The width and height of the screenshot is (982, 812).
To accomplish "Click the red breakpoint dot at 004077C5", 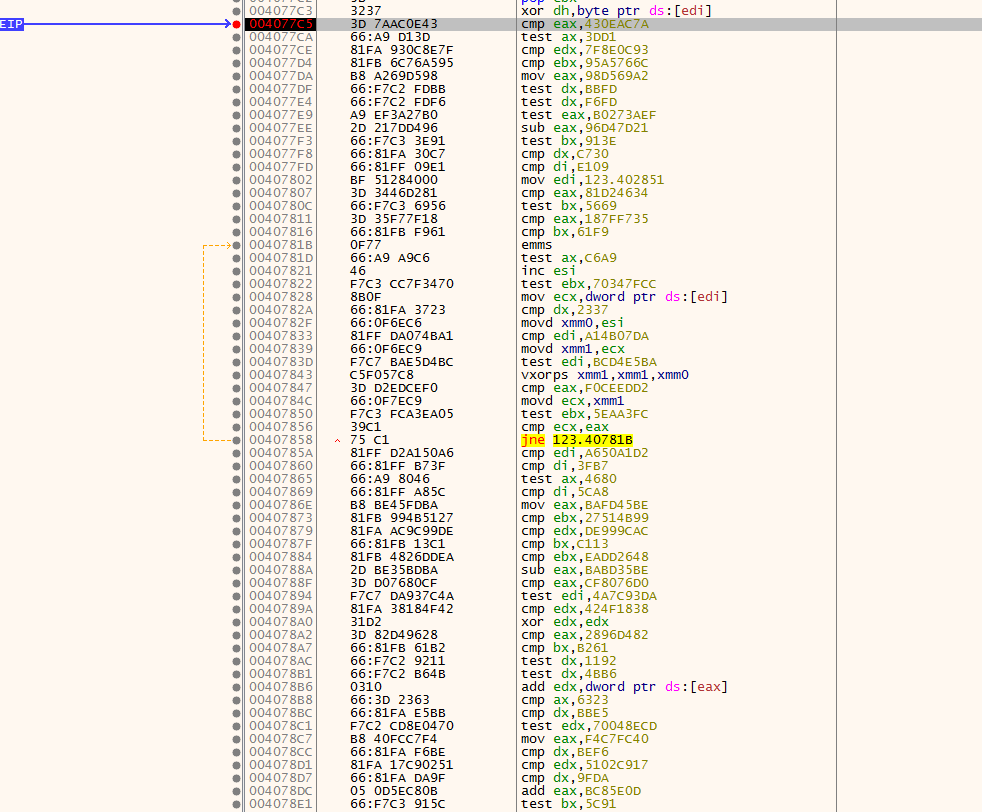I will tap(234, 23).
